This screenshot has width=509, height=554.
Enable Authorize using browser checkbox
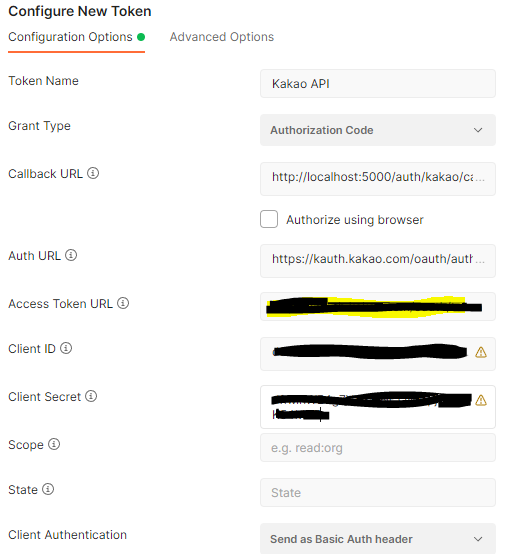tap(269, 219)
